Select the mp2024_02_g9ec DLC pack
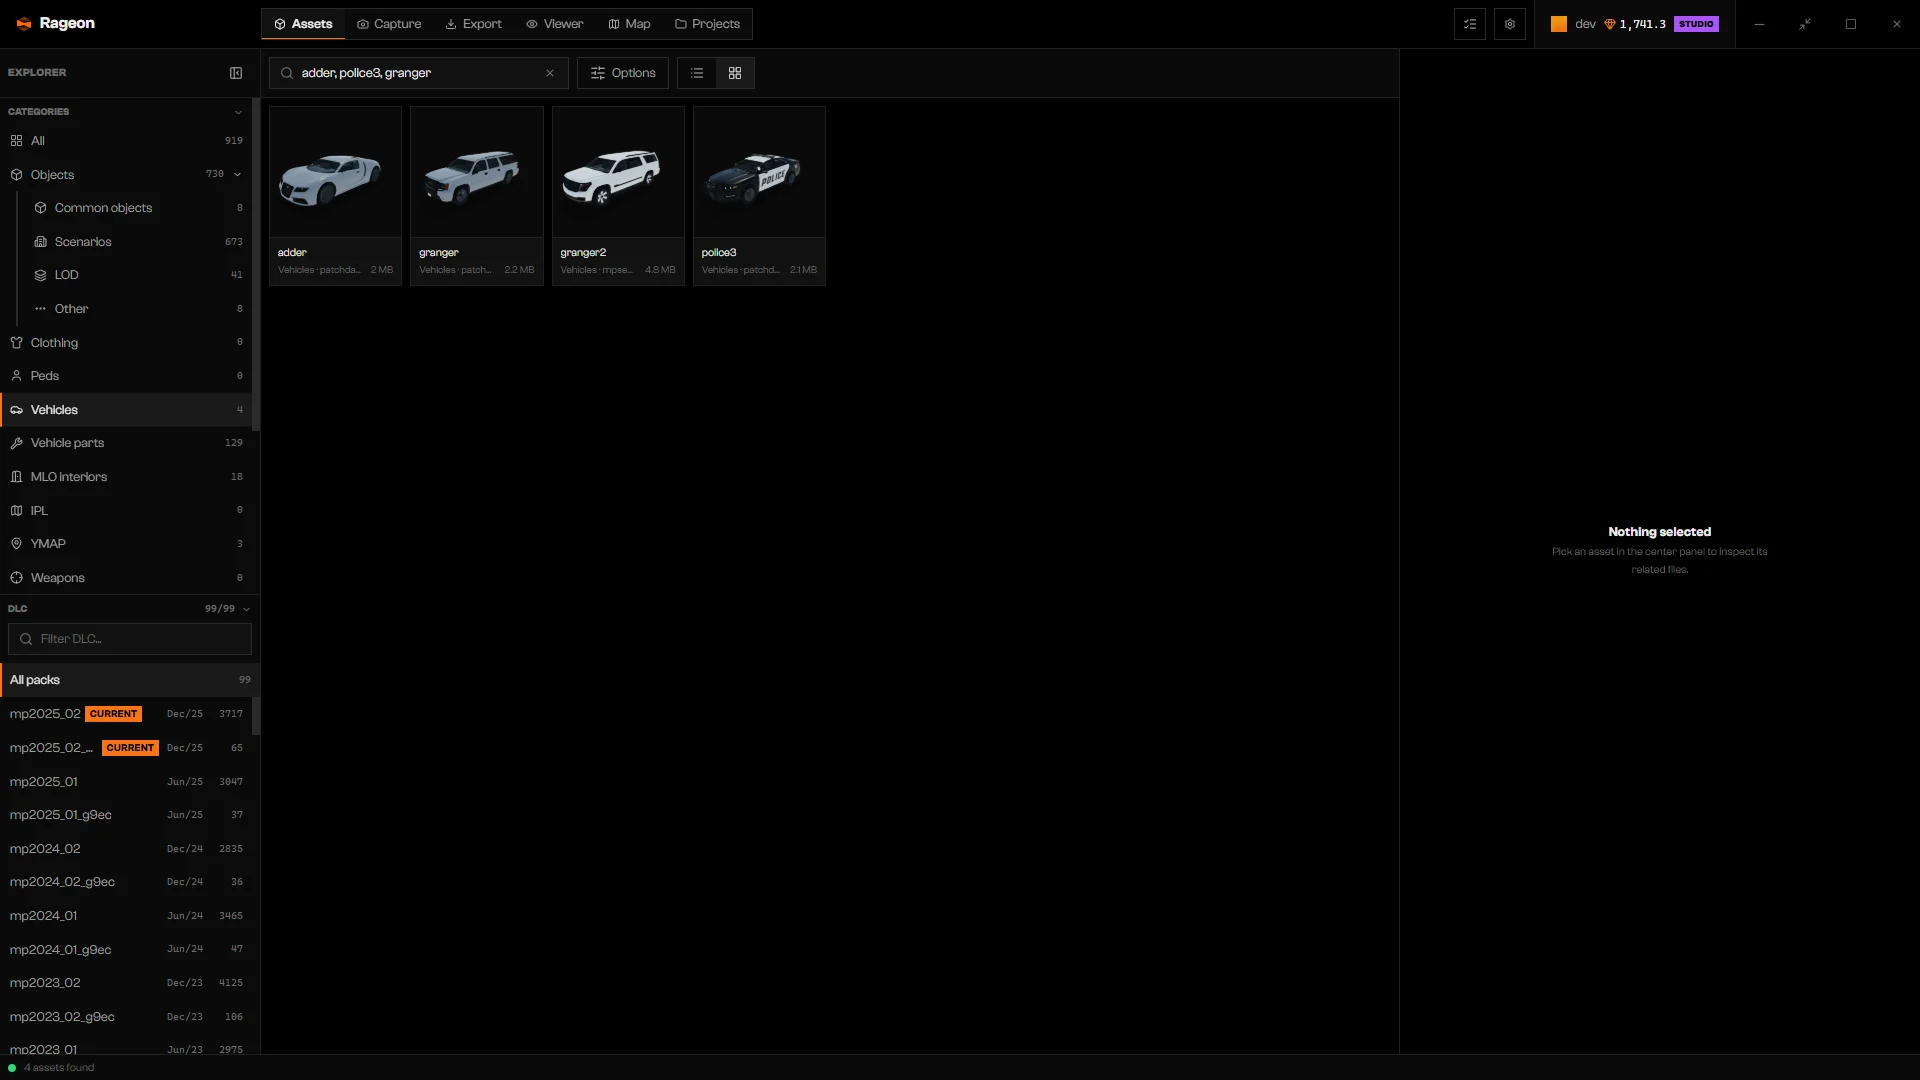 tap(126, 882)
